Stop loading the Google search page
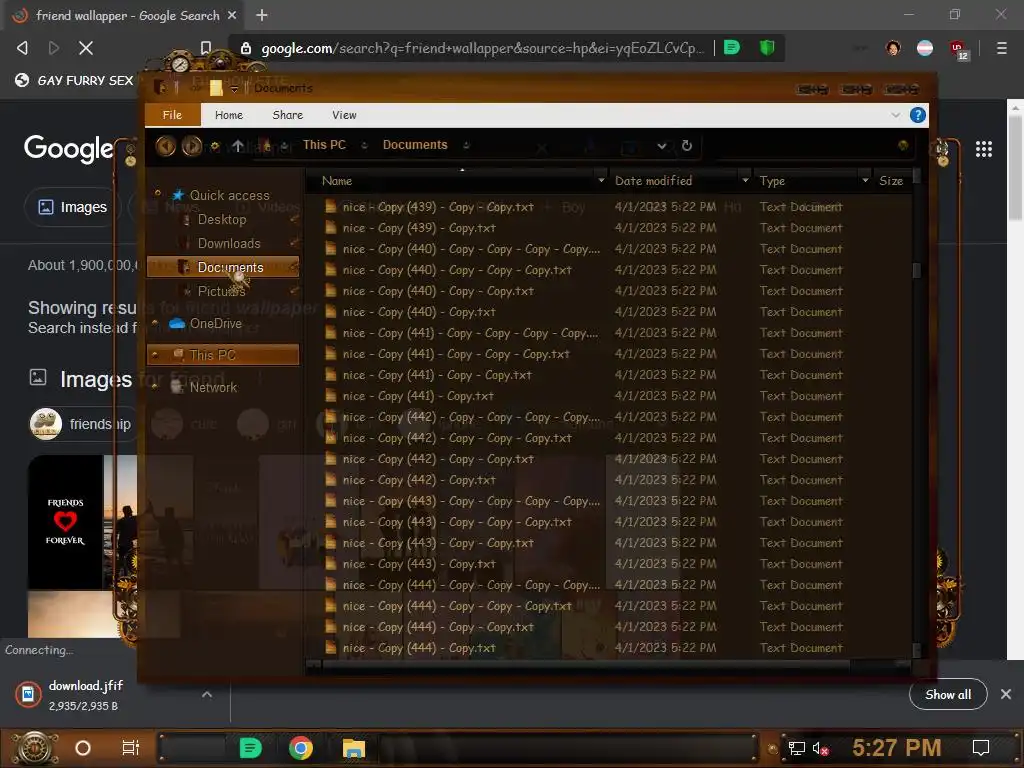Image resolution: width=1024 pixels, height=768 pixels. 86,48
